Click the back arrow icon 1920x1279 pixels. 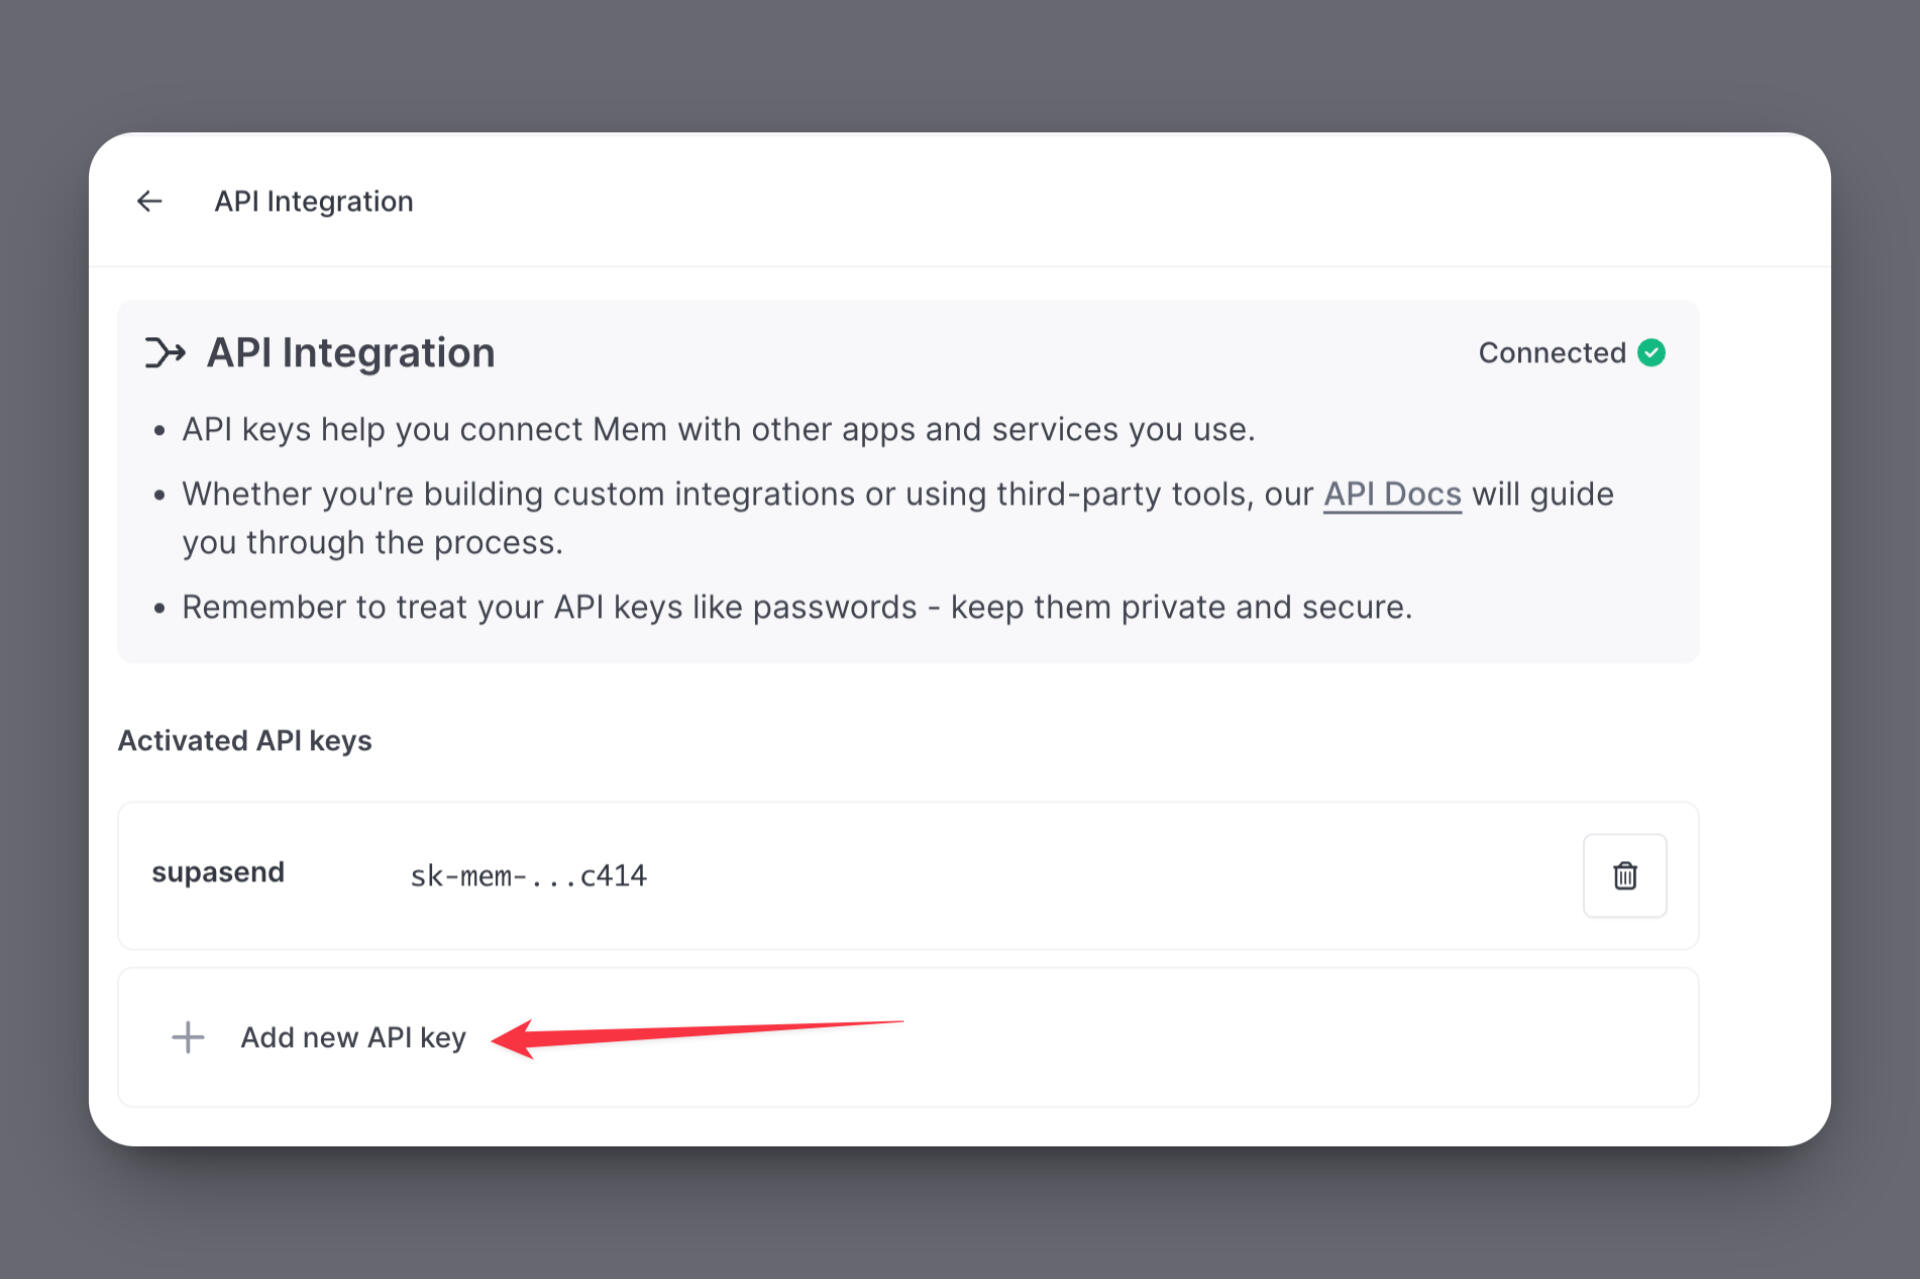150,201
